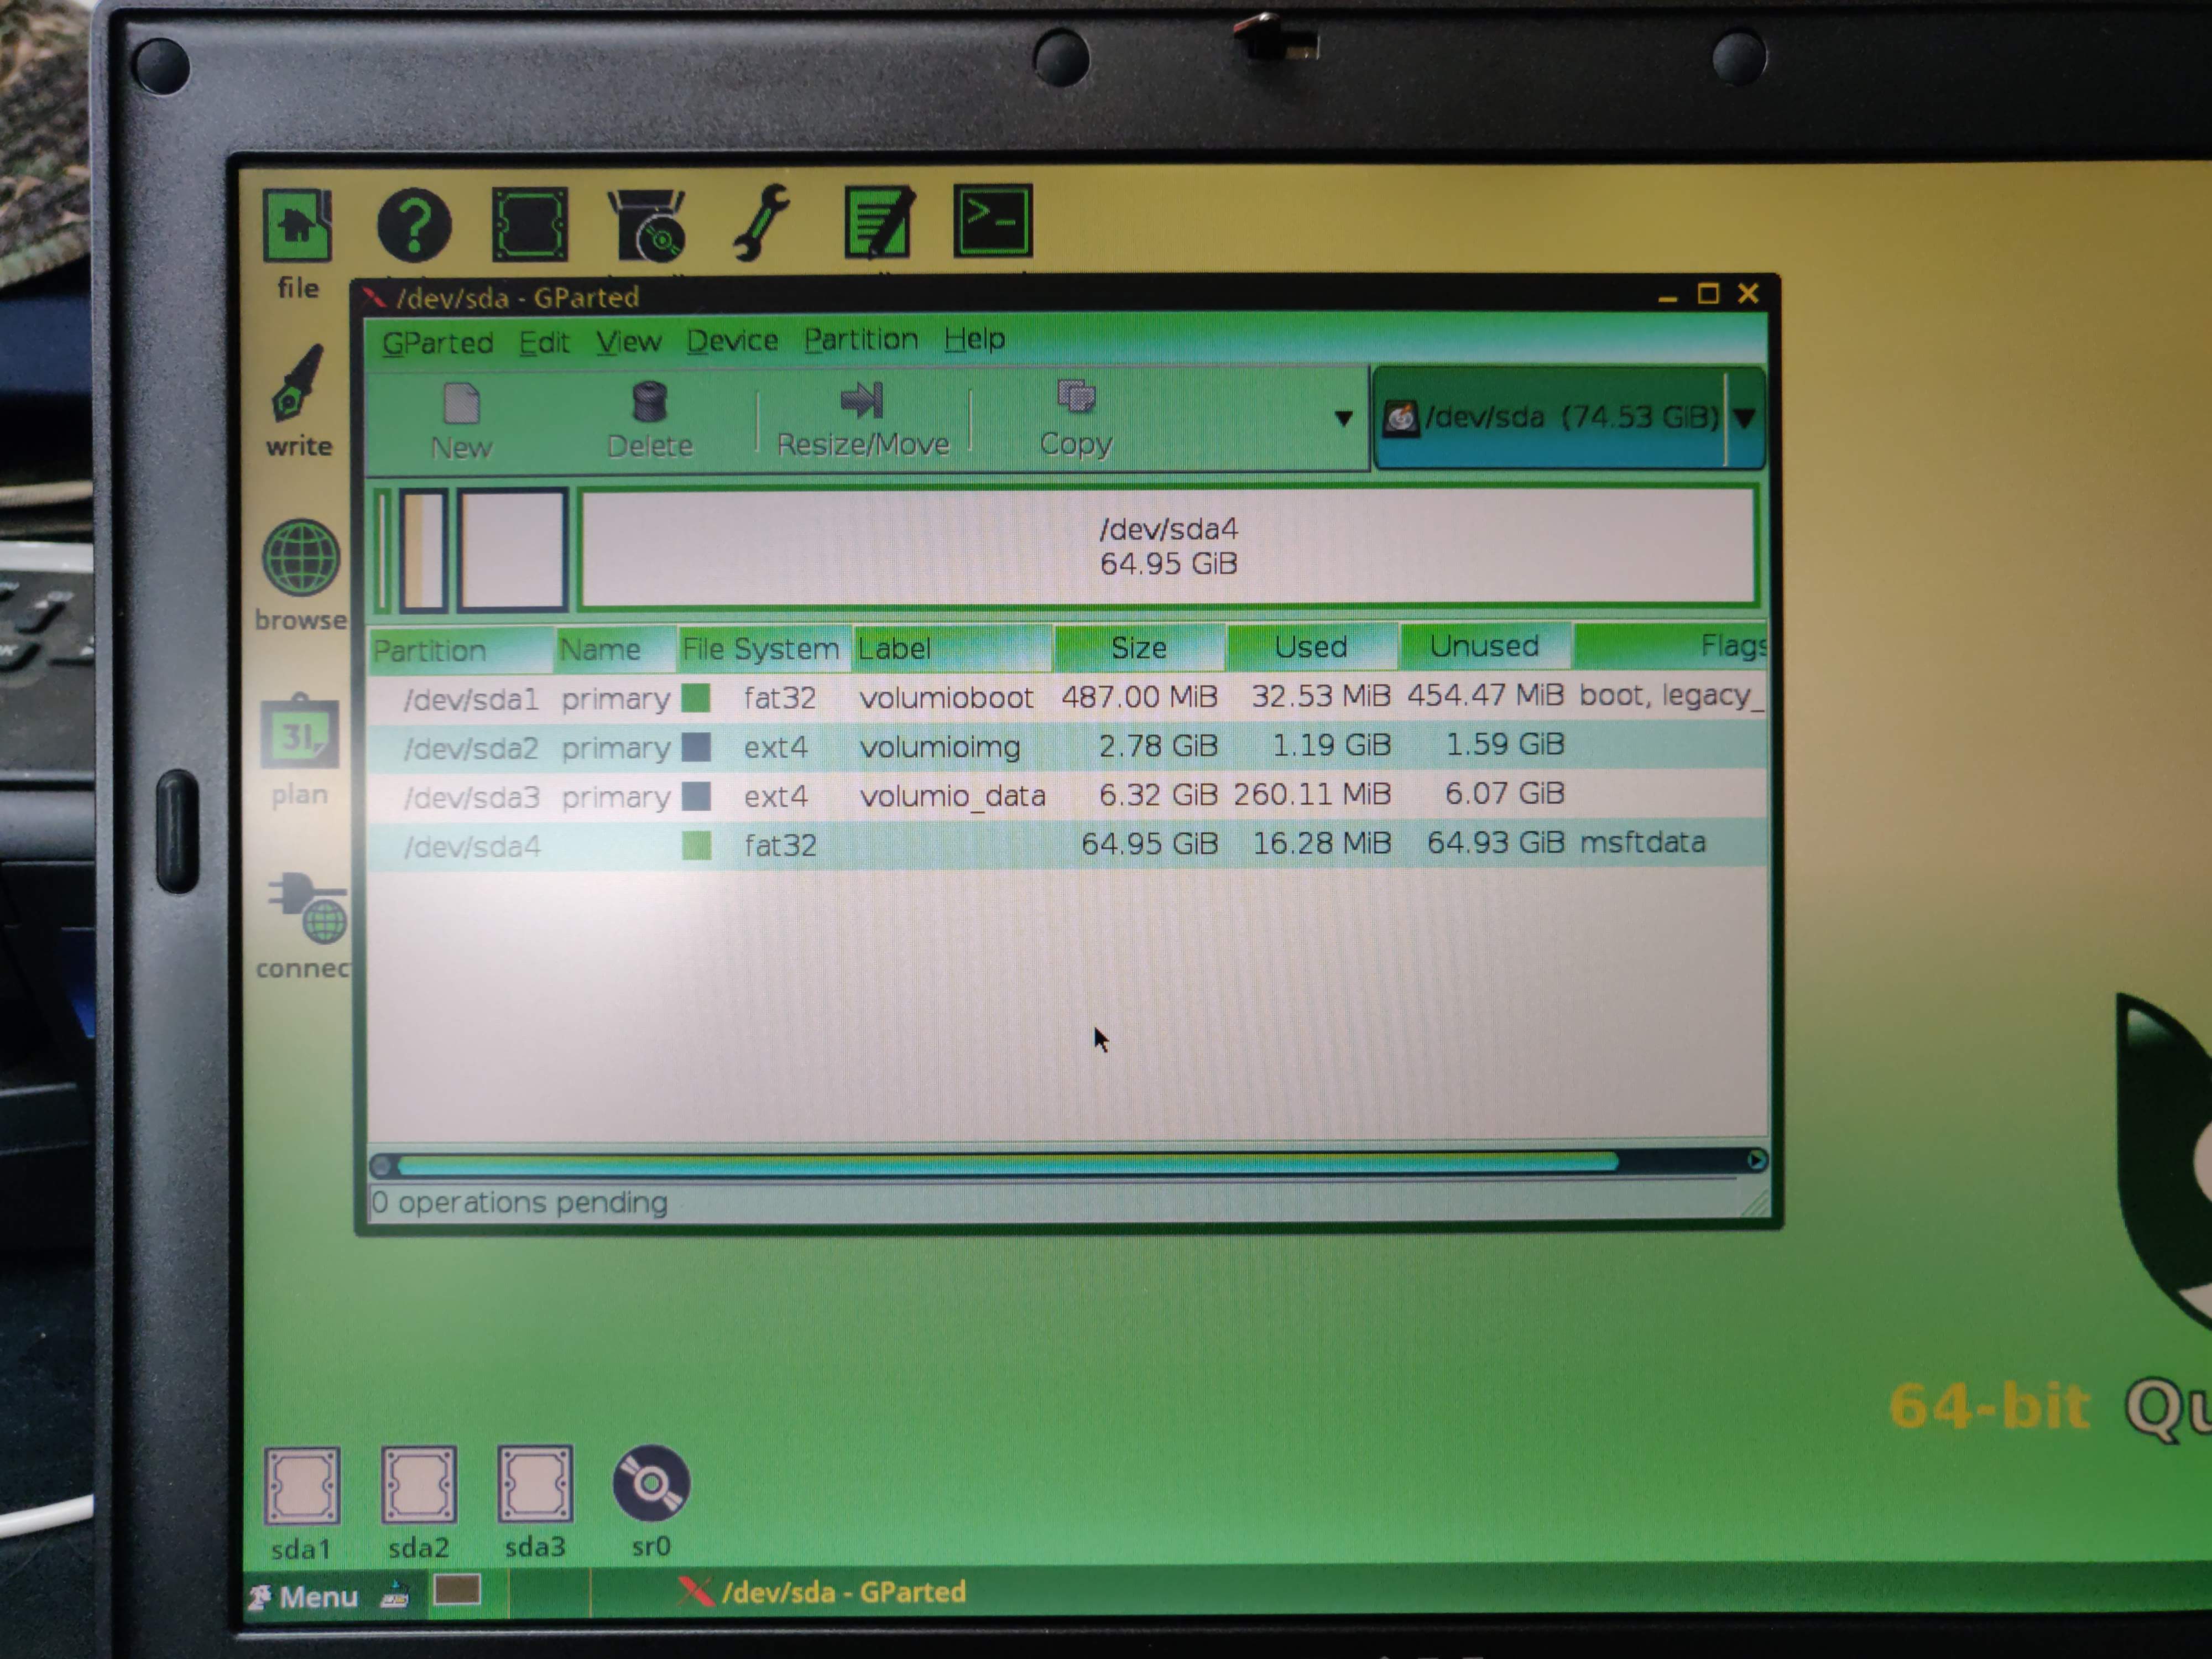
Task: Click the green fat32 swatch for sda4
Action: [696, 845]
